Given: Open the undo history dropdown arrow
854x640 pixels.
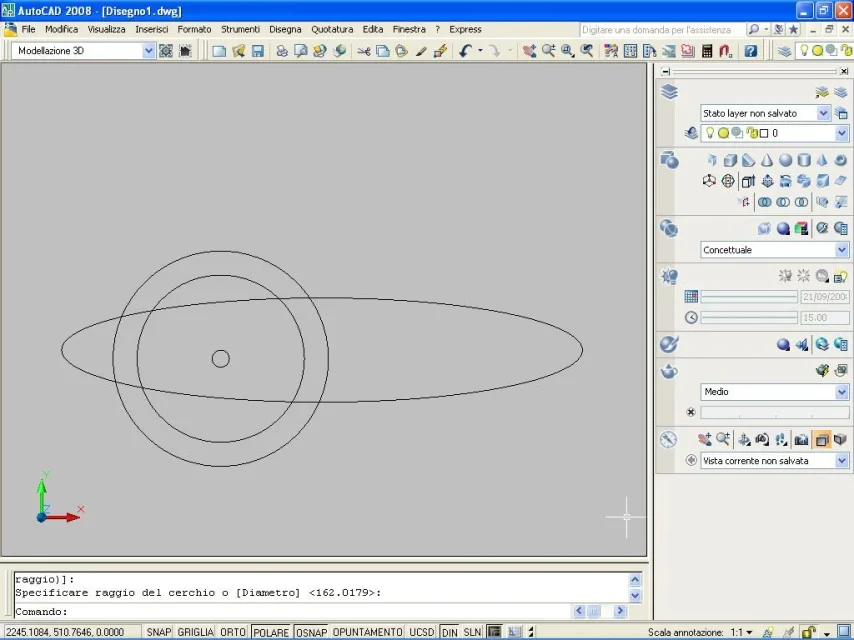Looking at the screenshot, I should [x=480, y=51].
